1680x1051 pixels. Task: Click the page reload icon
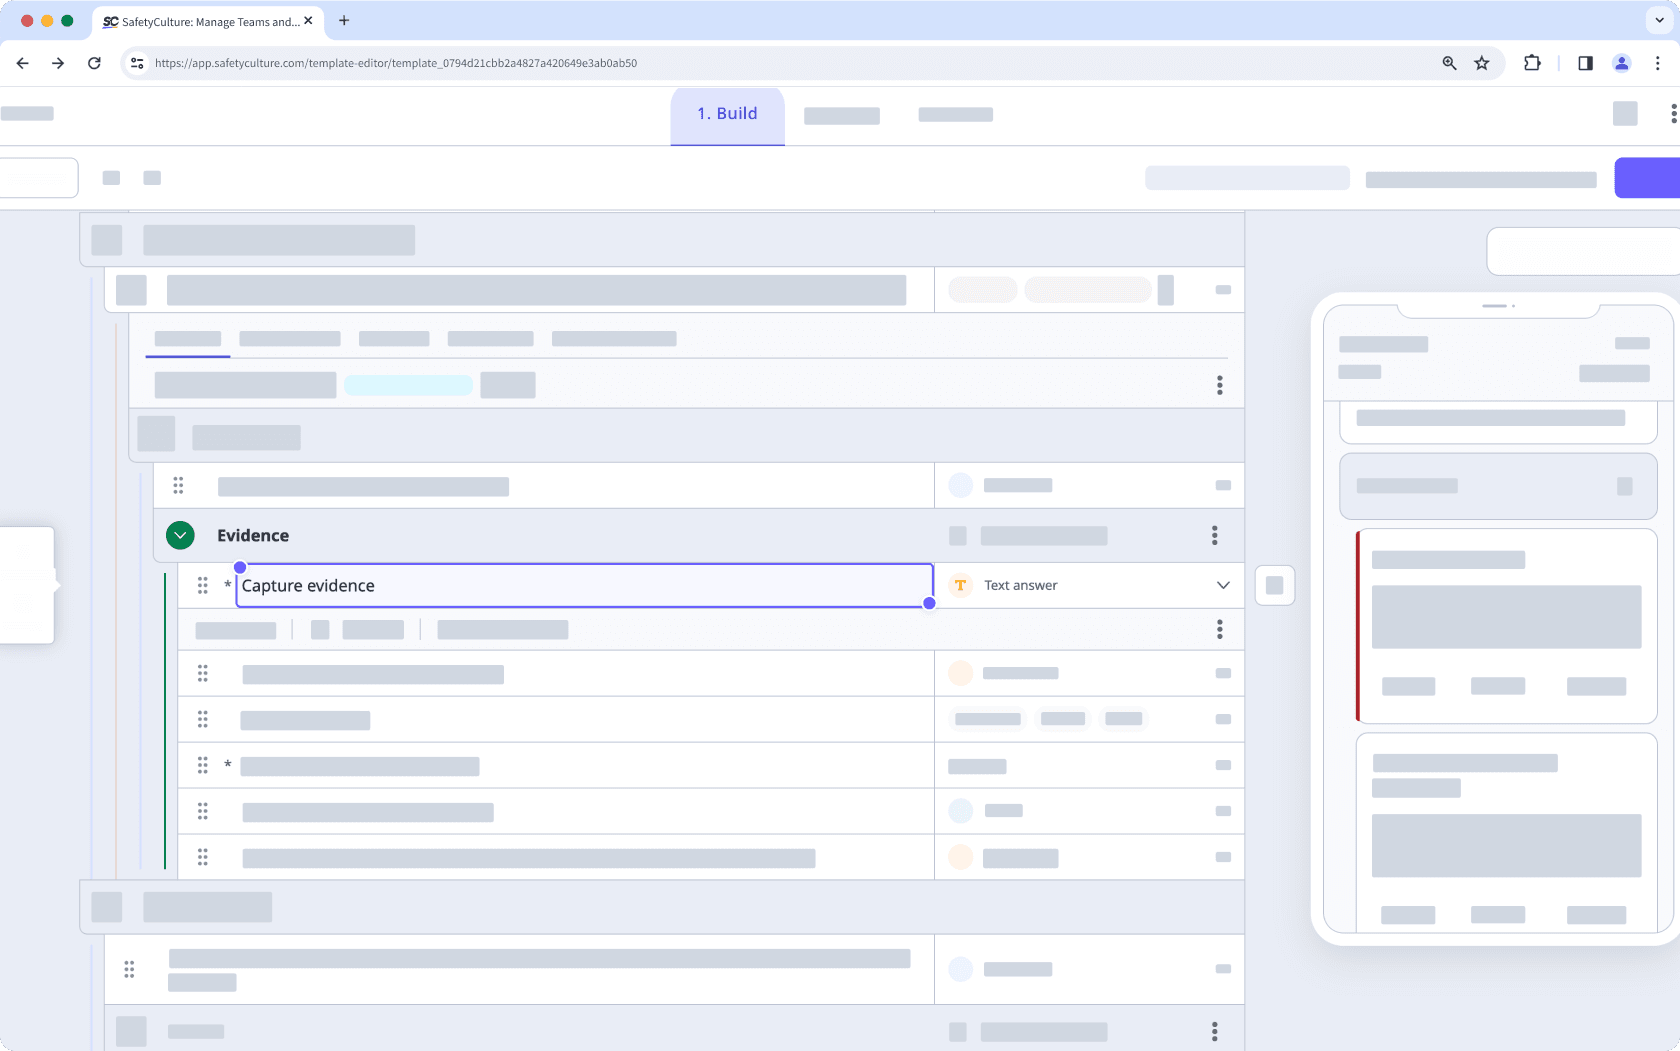(94, 63)
